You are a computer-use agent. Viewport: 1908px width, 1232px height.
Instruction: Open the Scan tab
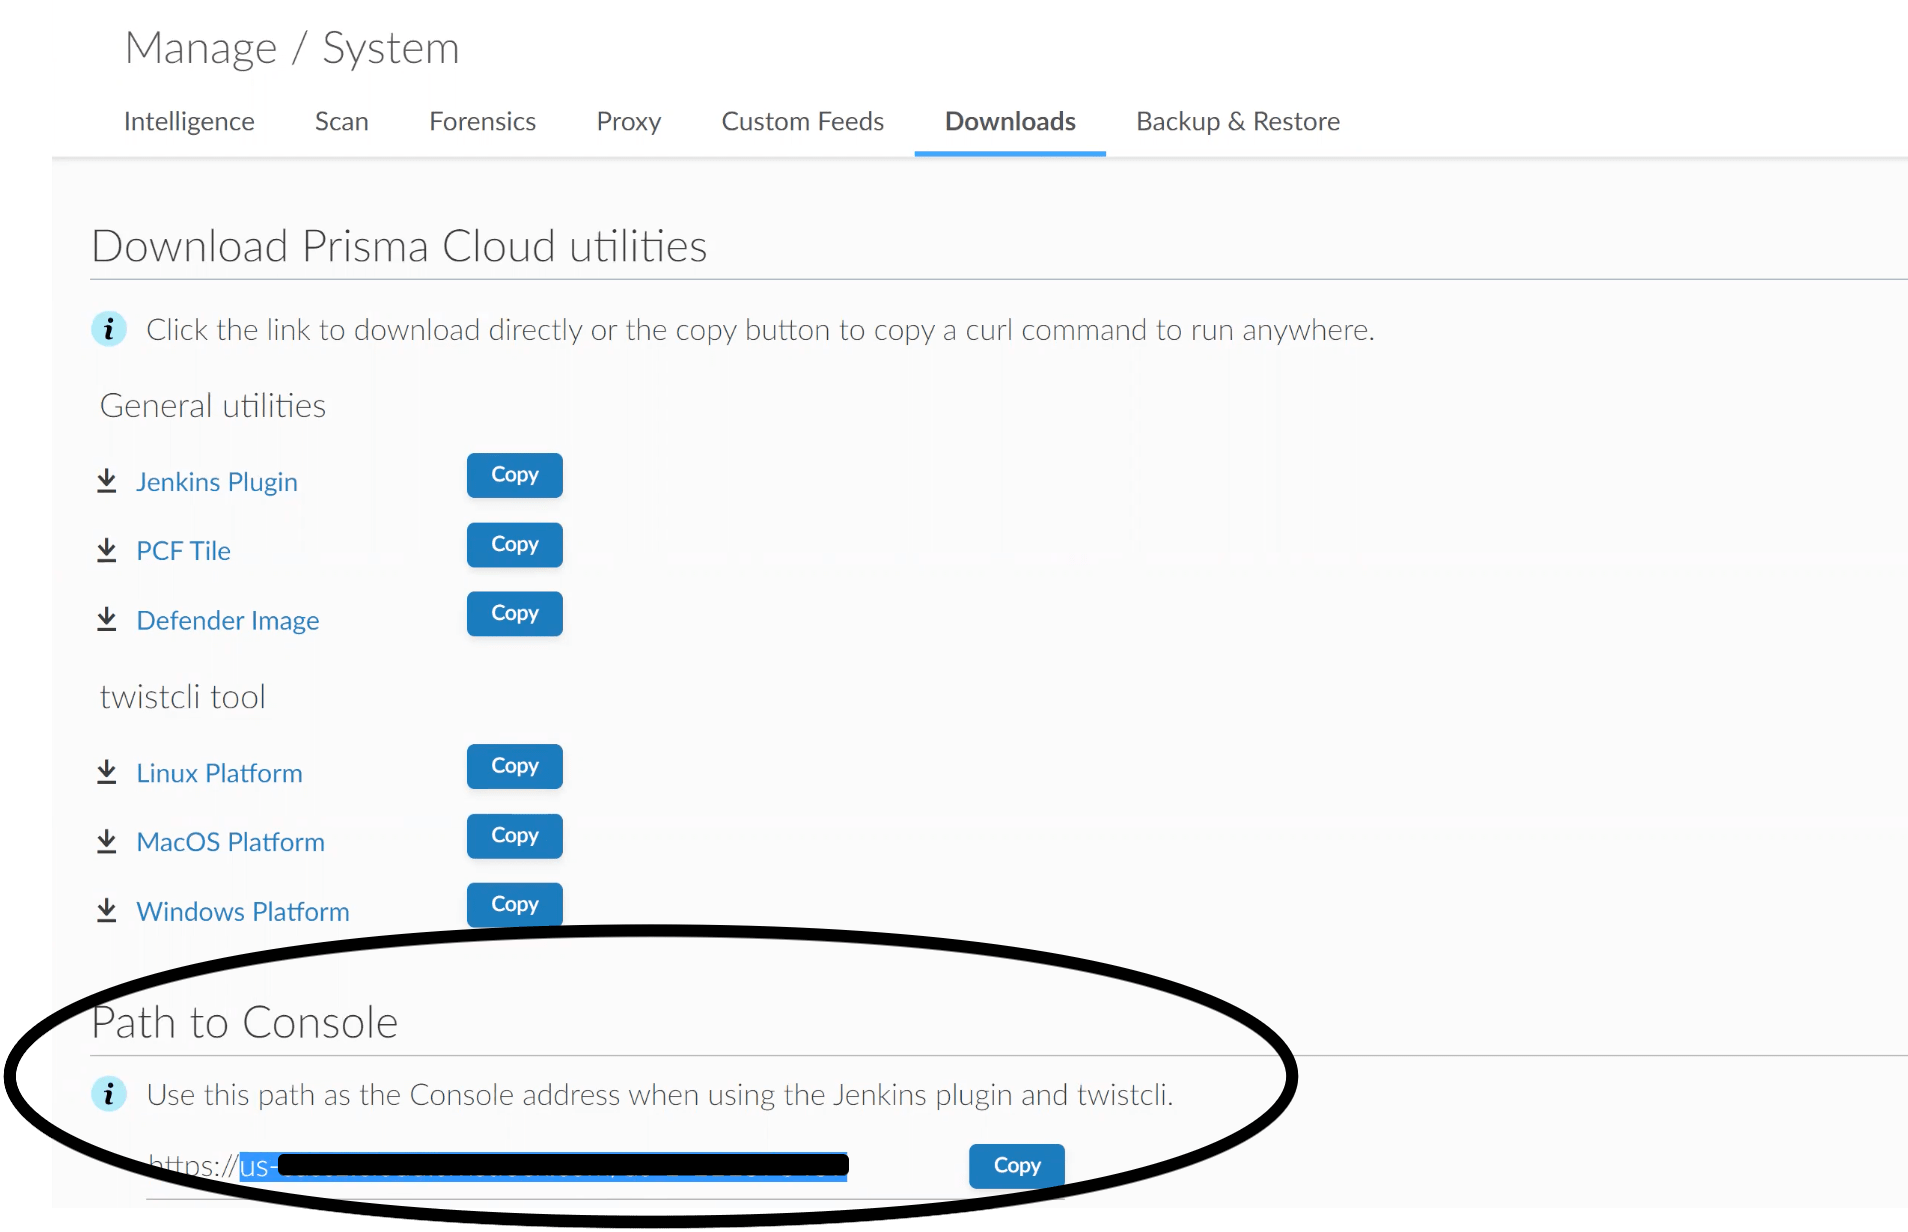[x=341, y=121]
